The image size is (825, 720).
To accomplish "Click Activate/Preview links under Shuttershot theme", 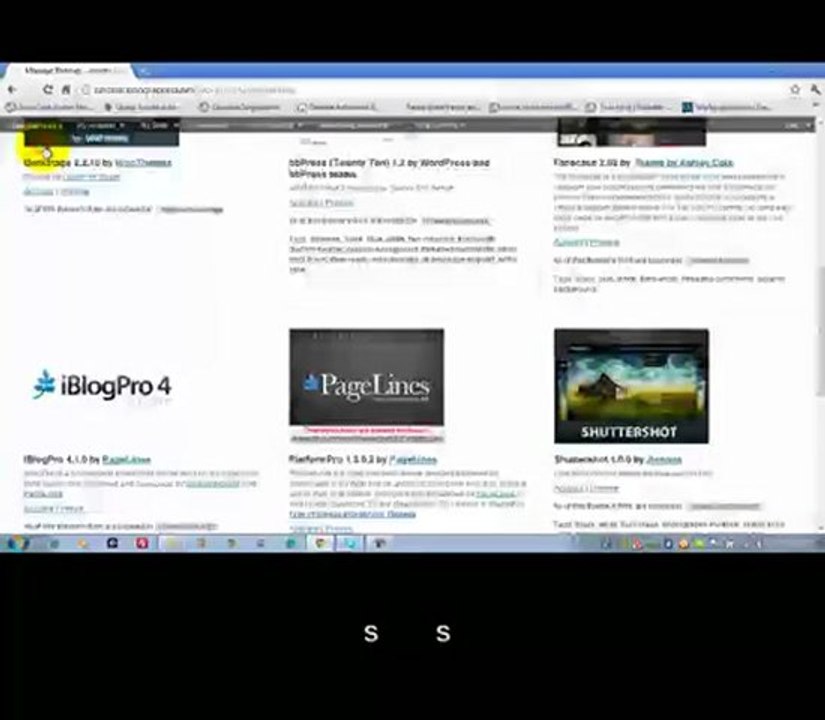I will pos(586,488).
